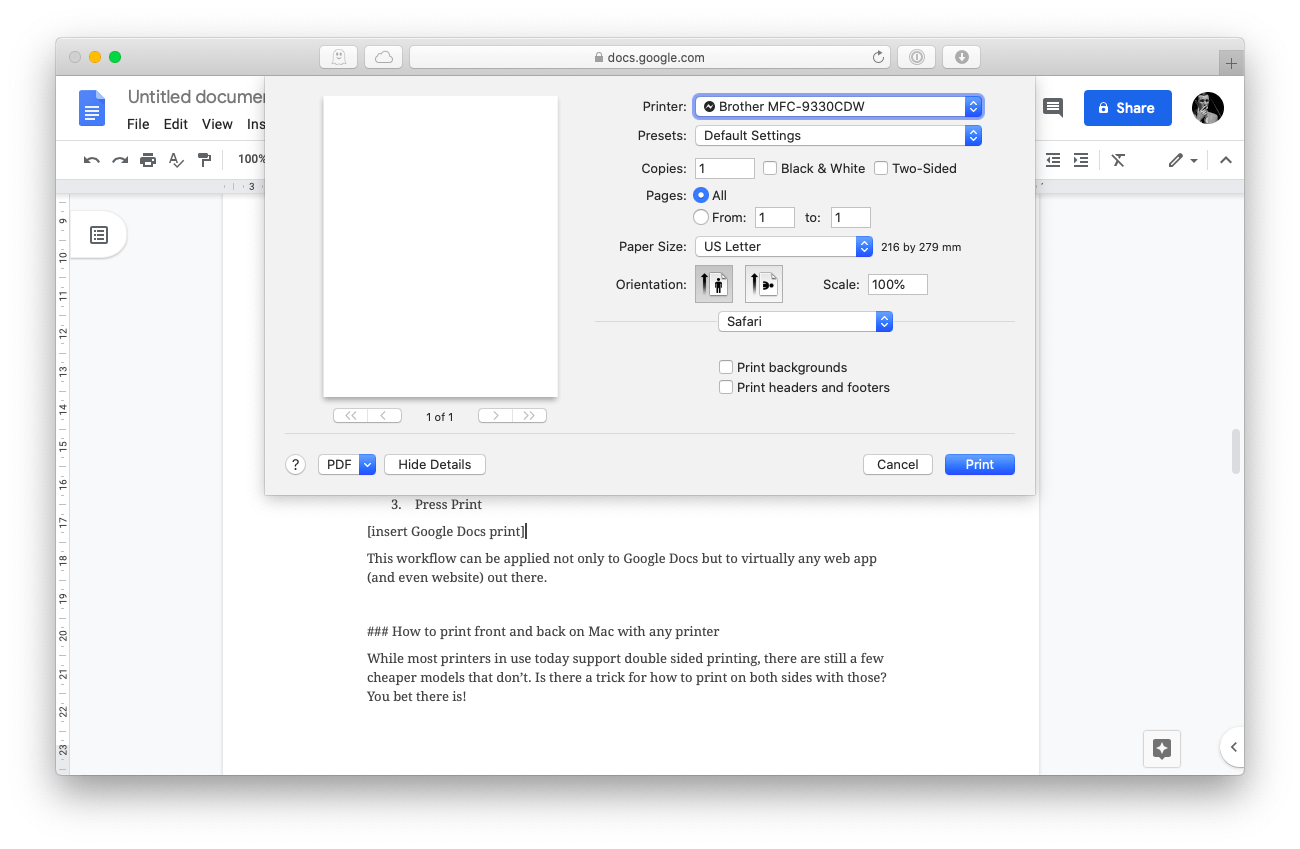
Task: Select the Paint format tool
Action: click(204, 160)
